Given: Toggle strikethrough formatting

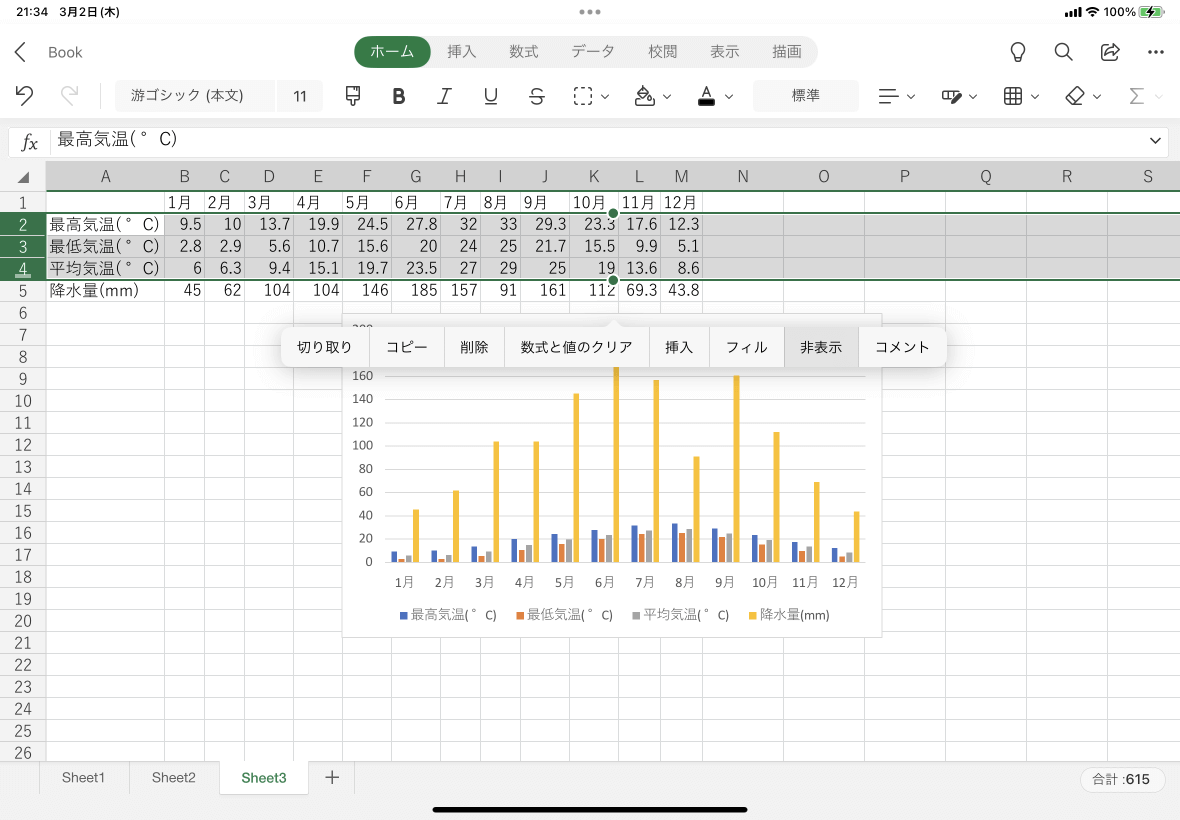Looking at the screenshot, I should pyautogui.click(x=537, y=96).
